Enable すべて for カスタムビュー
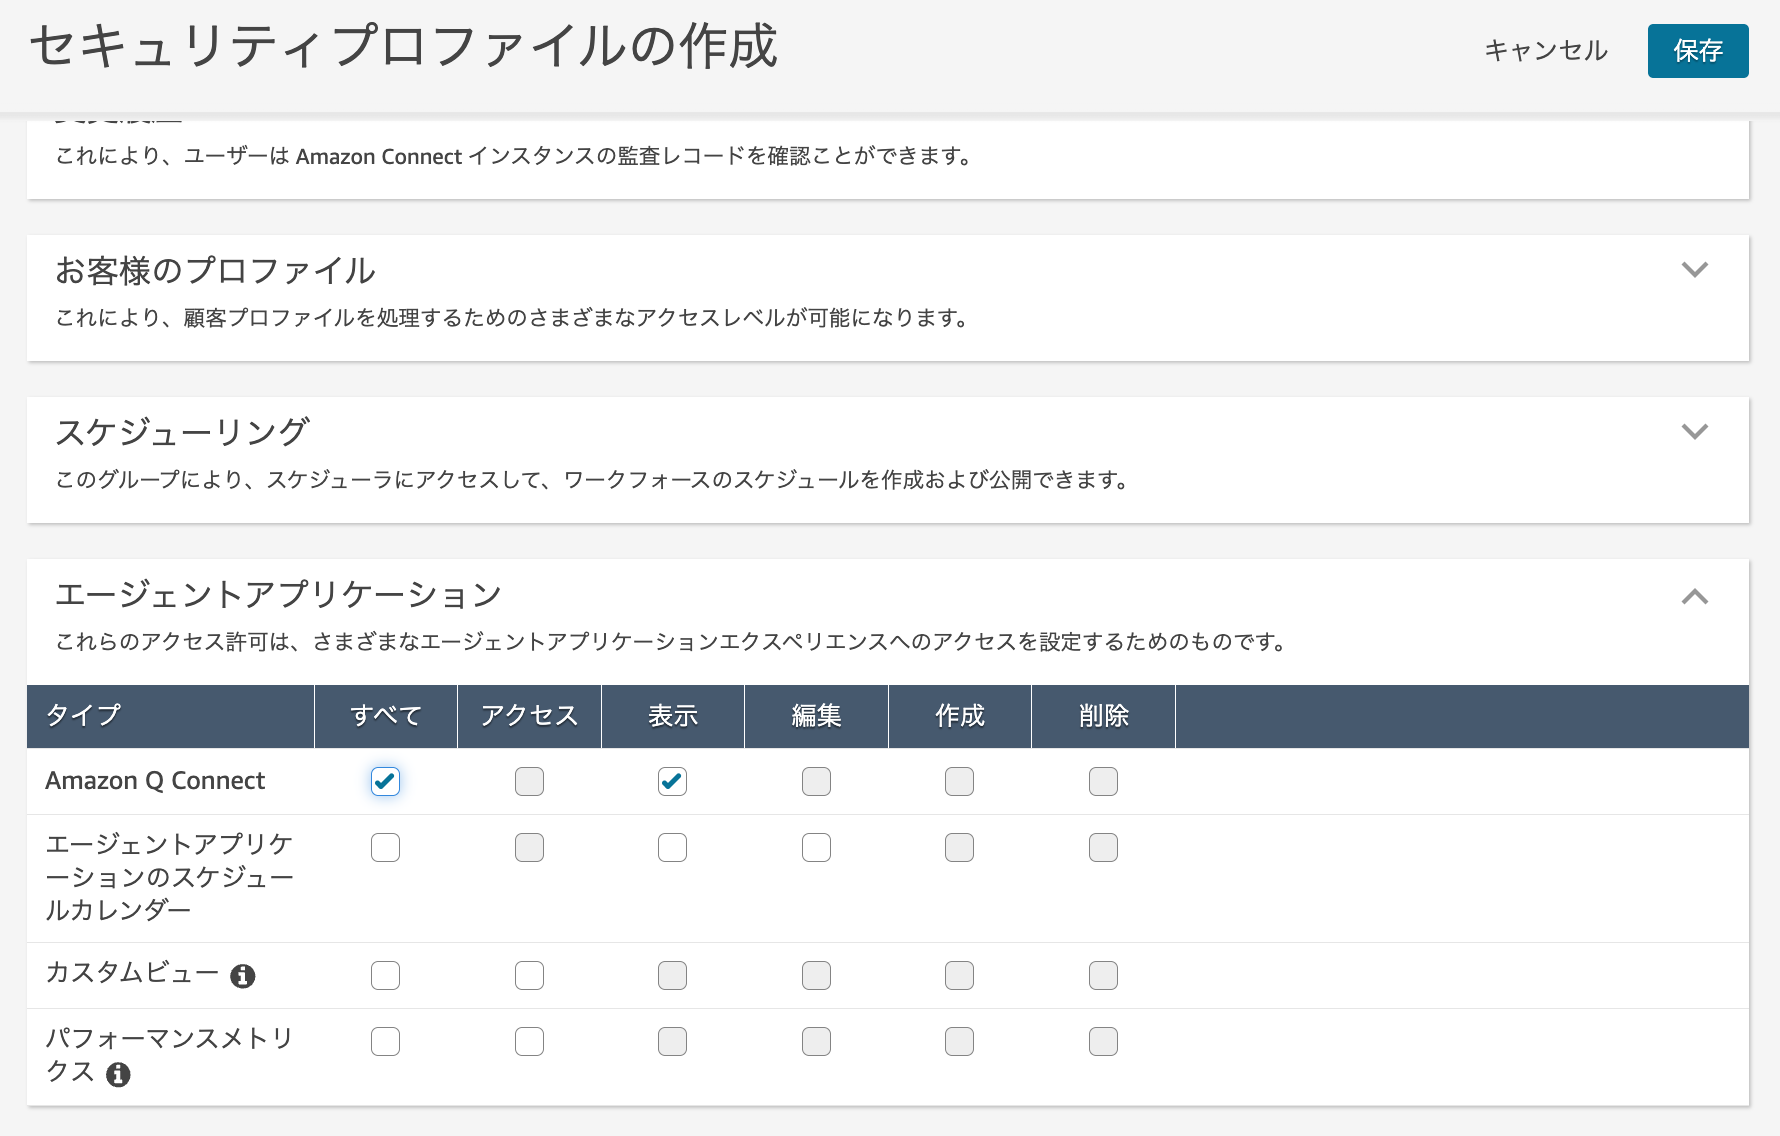This screenshot has height=1136, width=1780. point(385,975)
